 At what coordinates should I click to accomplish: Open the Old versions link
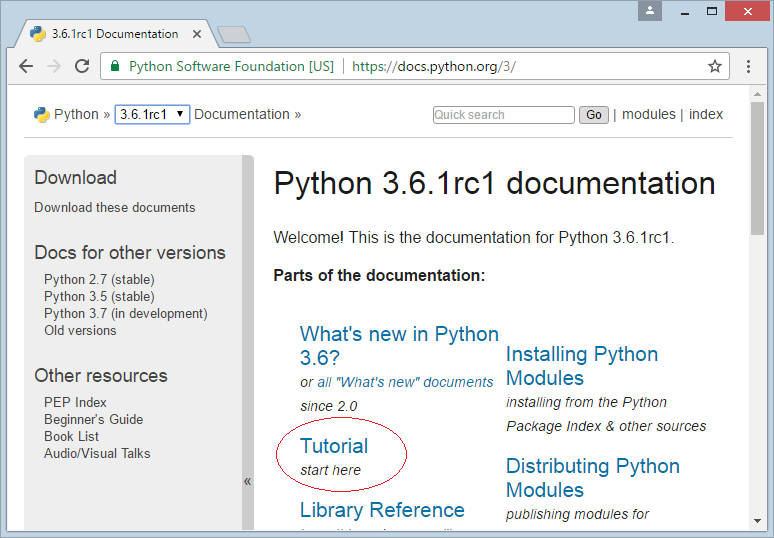[x=80, y=331]
